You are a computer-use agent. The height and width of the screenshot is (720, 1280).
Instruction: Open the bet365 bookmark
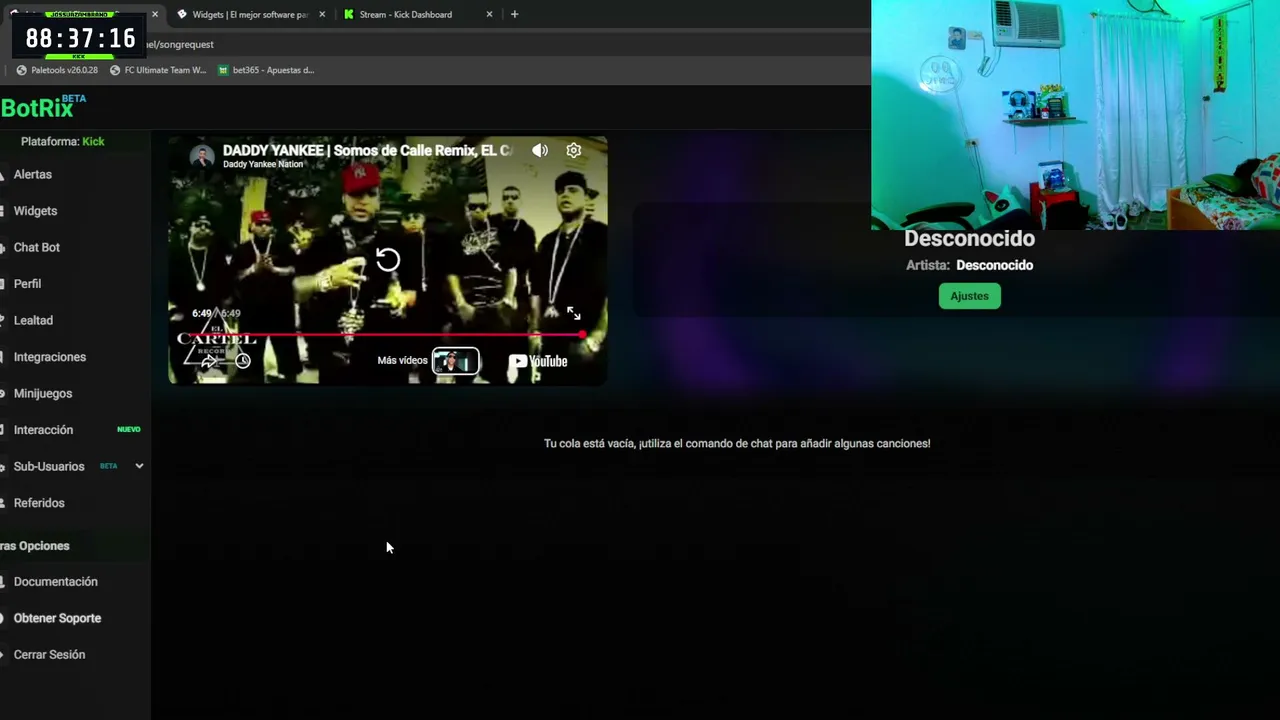(266, 70)
